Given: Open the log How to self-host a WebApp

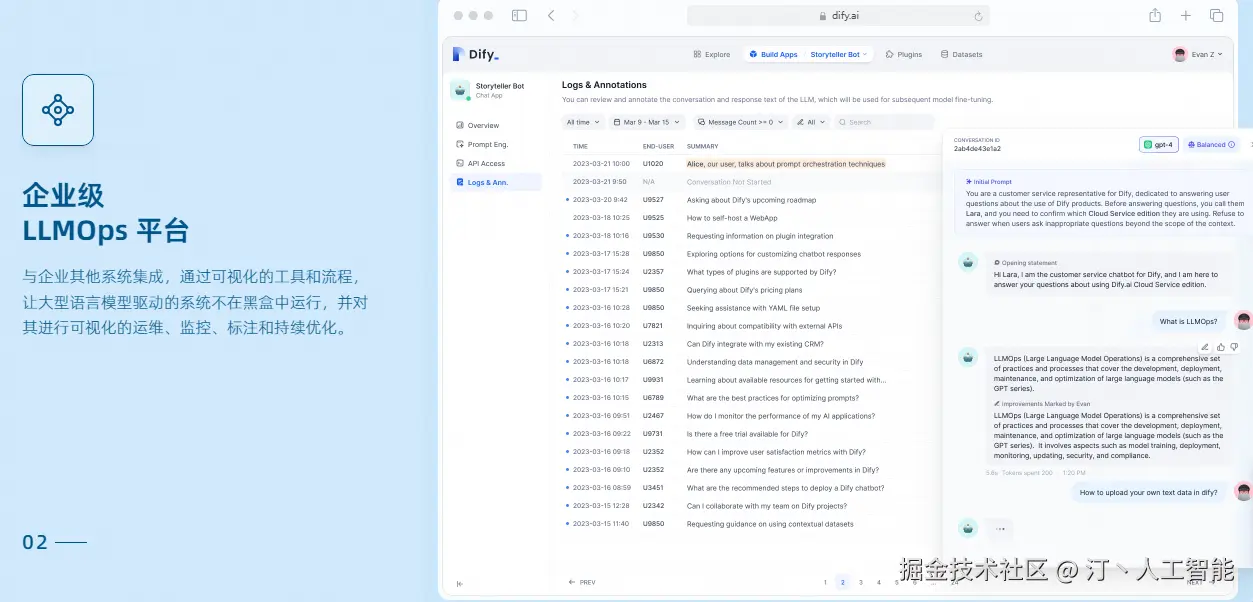Looking at the screenshot, I should pos(732,217).
